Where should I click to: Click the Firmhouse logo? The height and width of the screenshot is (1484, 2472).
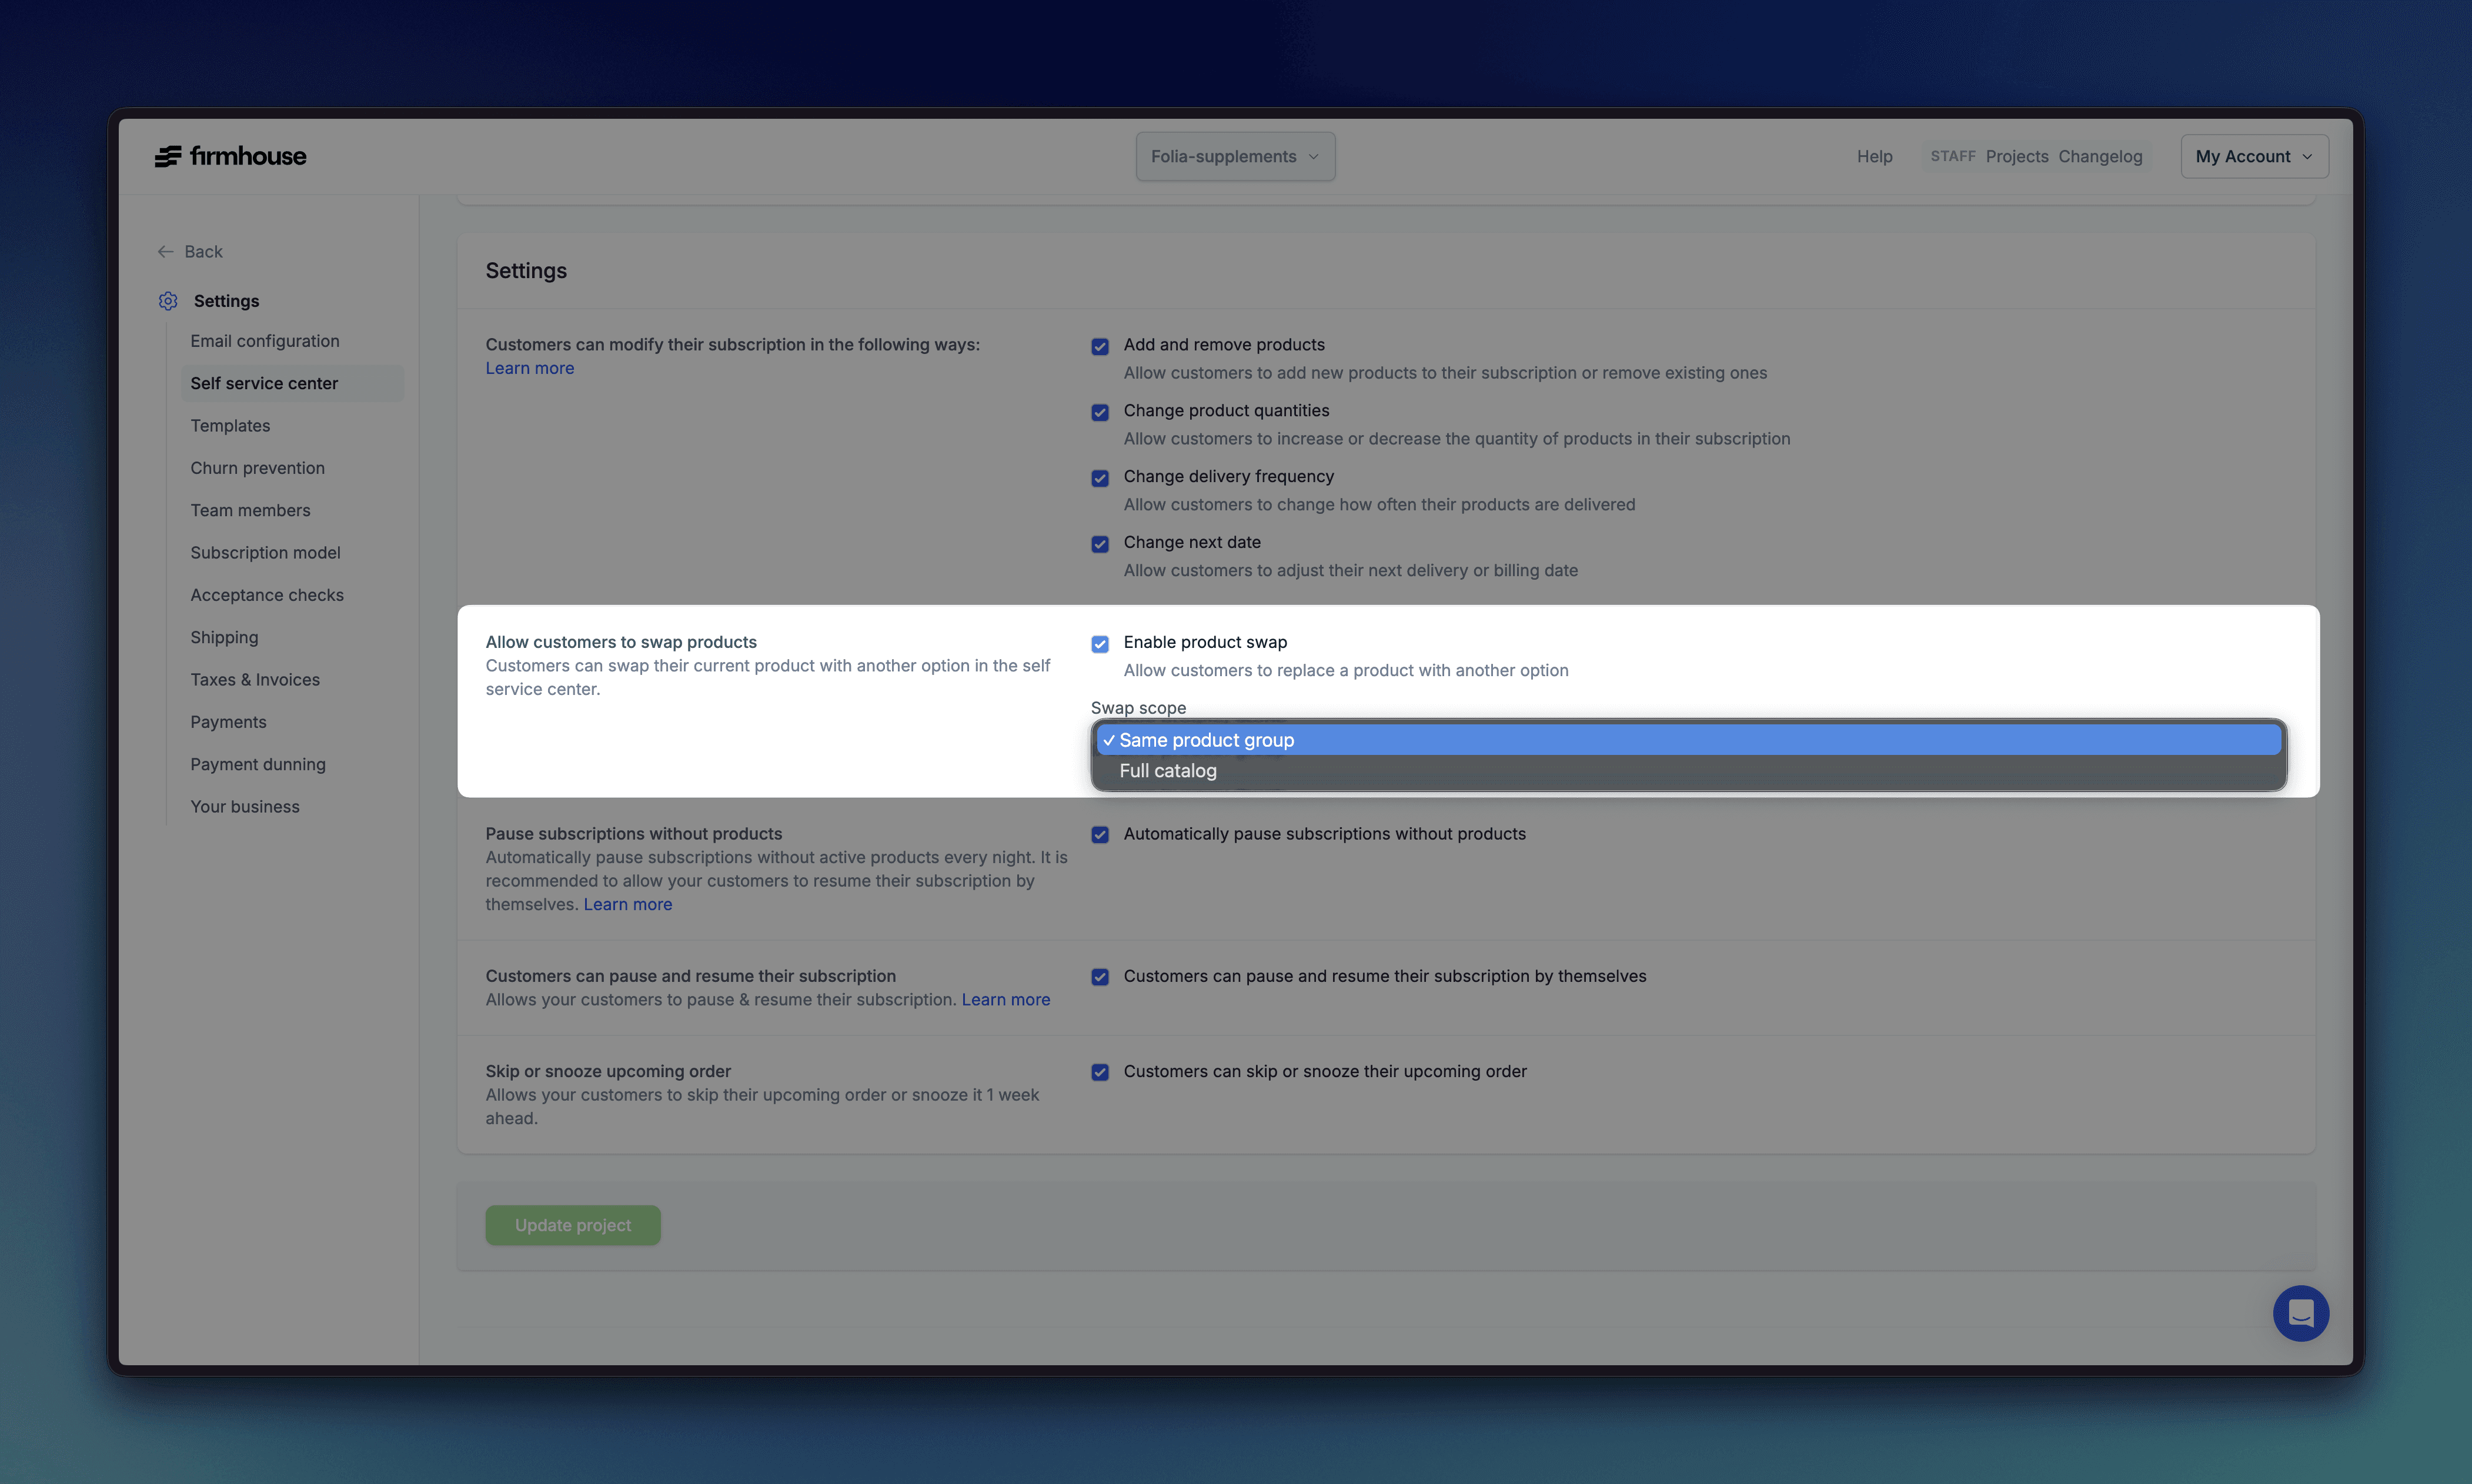coord(231,156)
